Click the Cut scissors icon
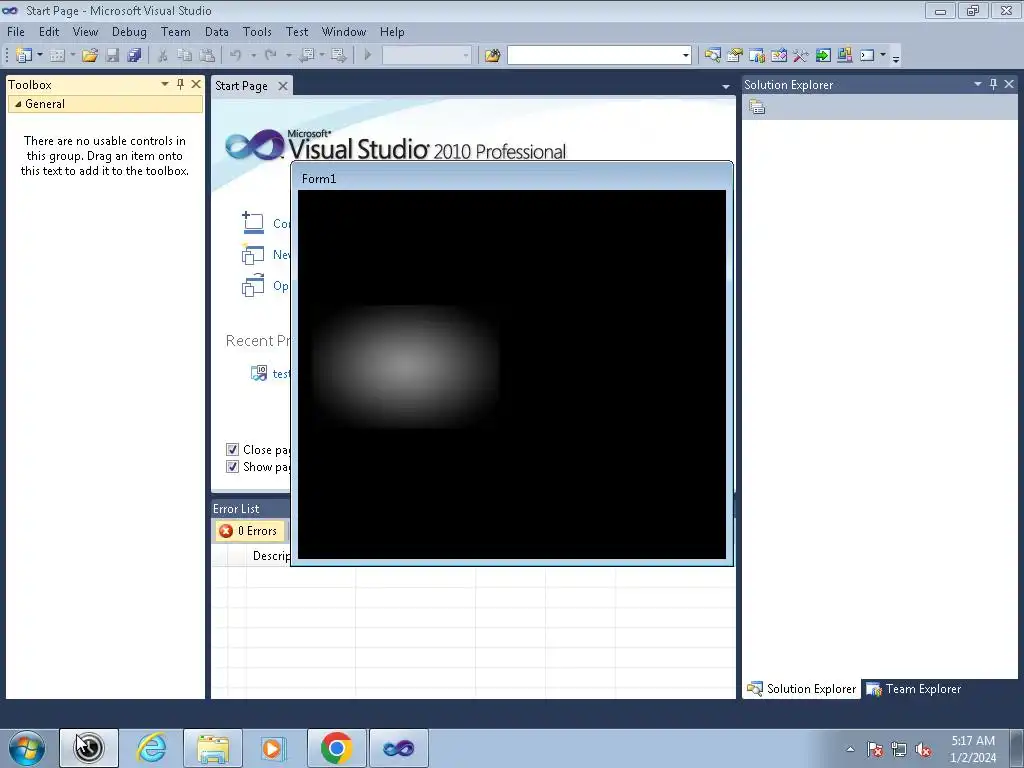1024x768 pixels. coord(163,56)
